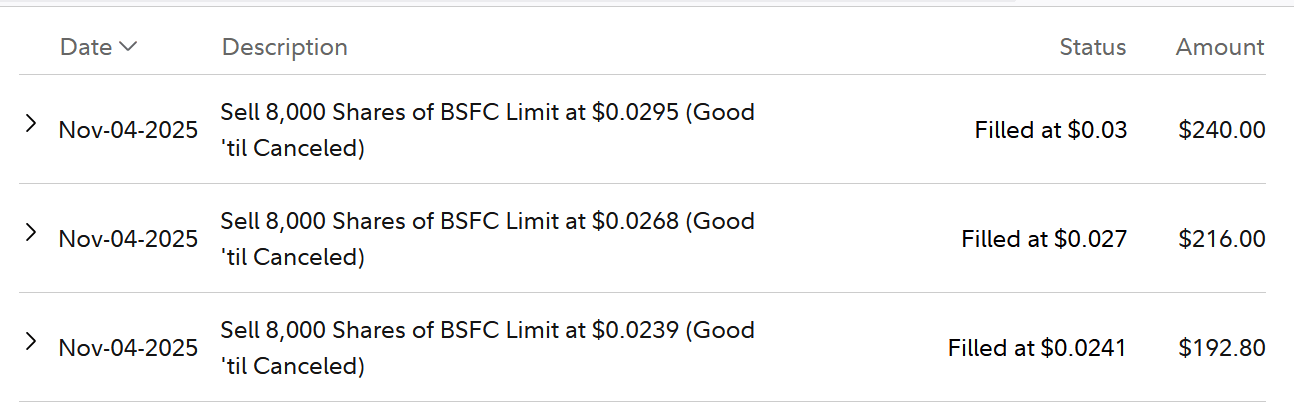
Task: Sort orders by the Date header label
Action: tap(86, 47)
